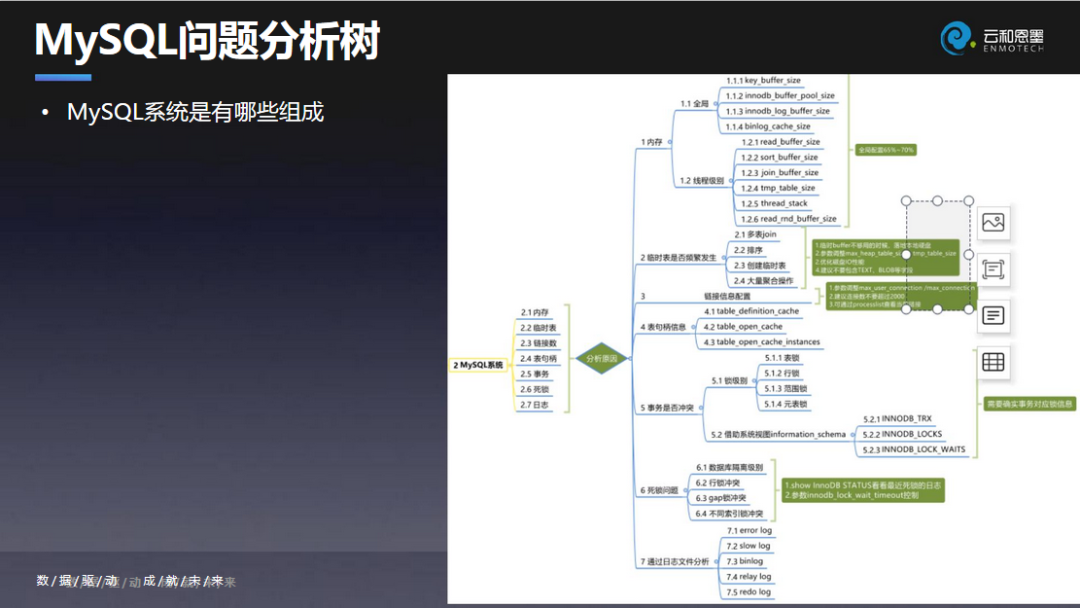The image size is (1080, 608).
Task: Click the '7.1 error log' node
Action: point(749,531)
